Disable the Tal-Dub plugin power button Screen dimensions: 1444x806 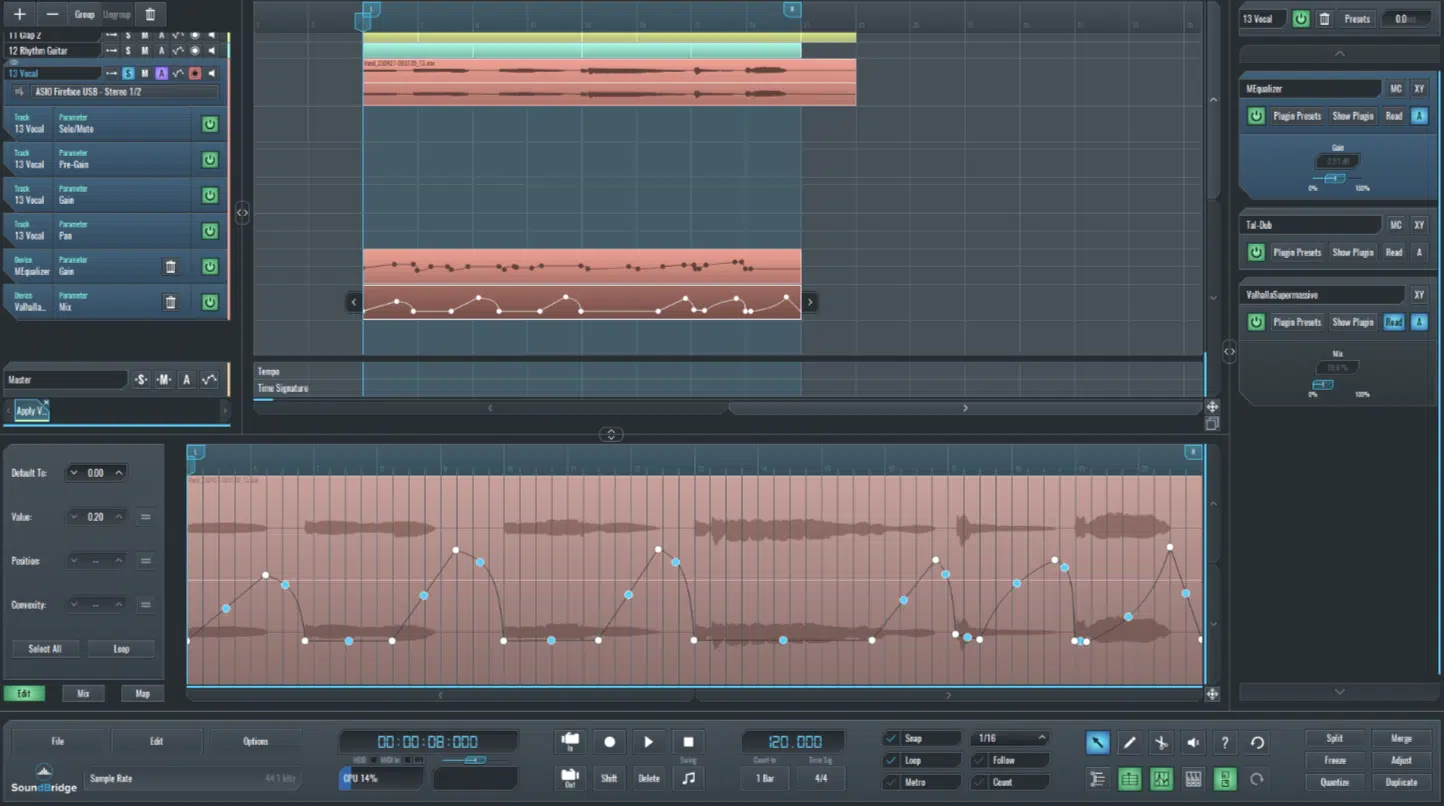click(x=1256, y=252)
